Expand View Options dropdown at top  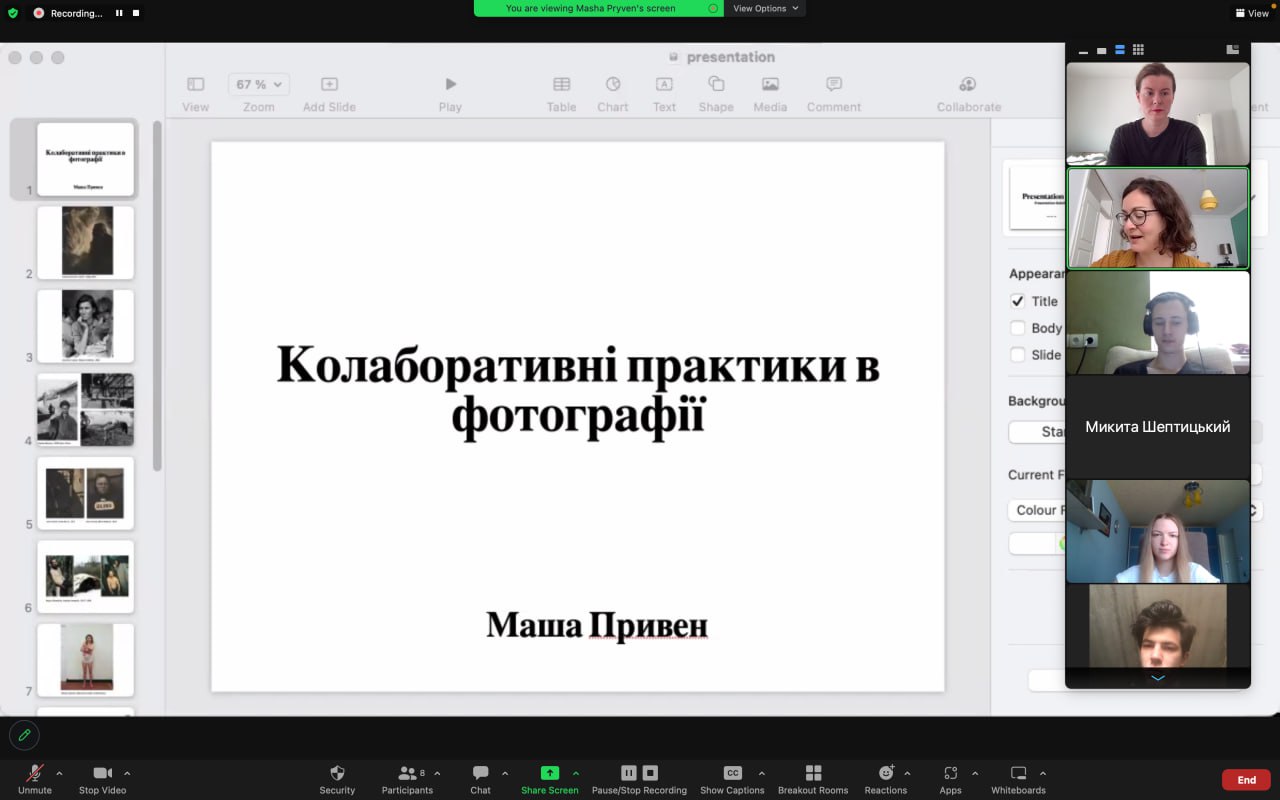(766, 8)
